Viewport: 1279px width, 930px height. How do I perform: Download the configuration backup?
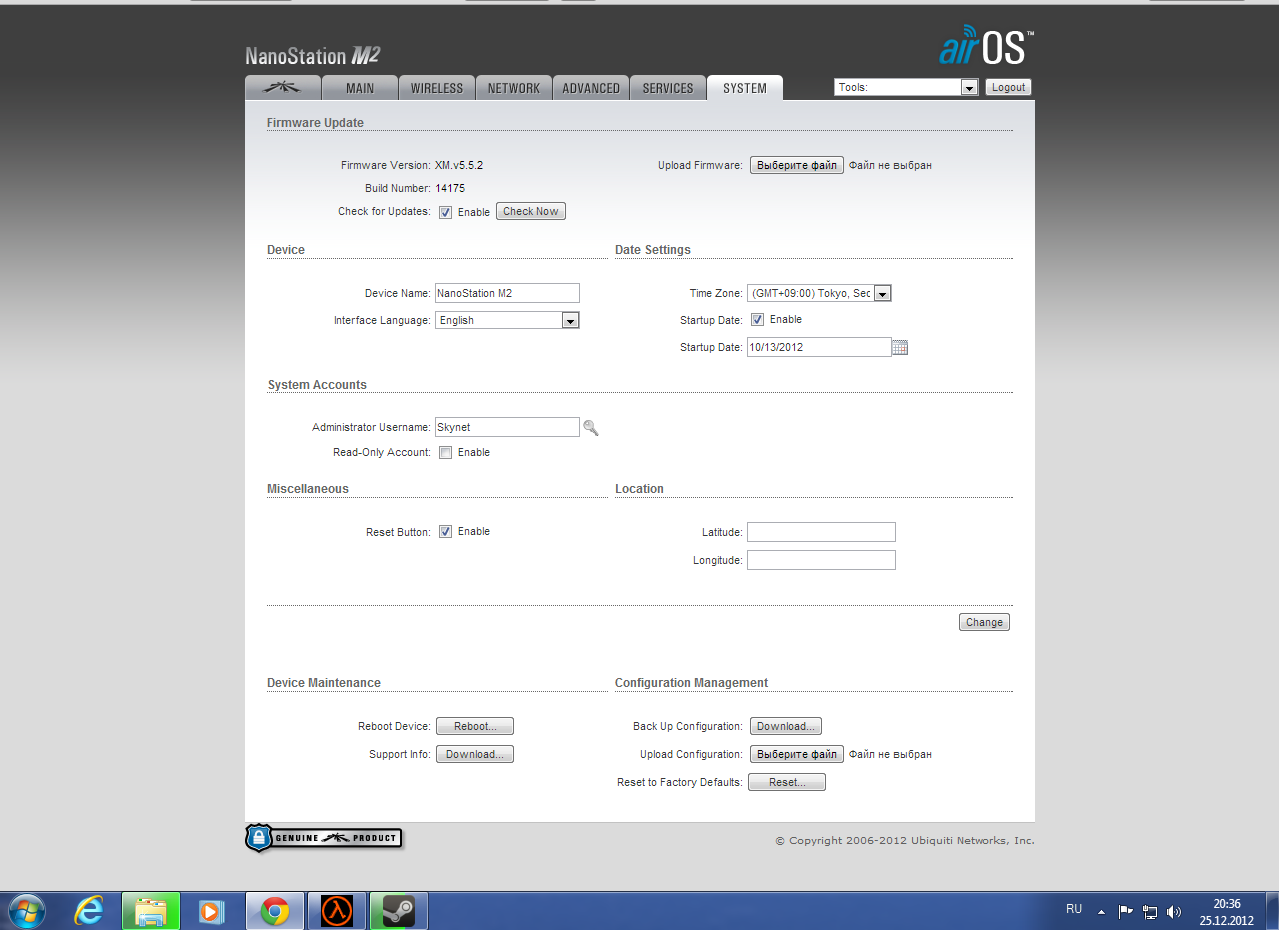pos(786,727)
